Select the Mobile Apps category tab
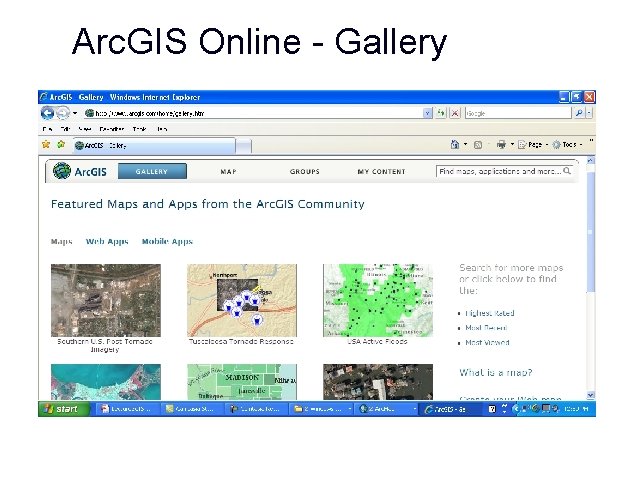640x480 pixels. (167, 242)
